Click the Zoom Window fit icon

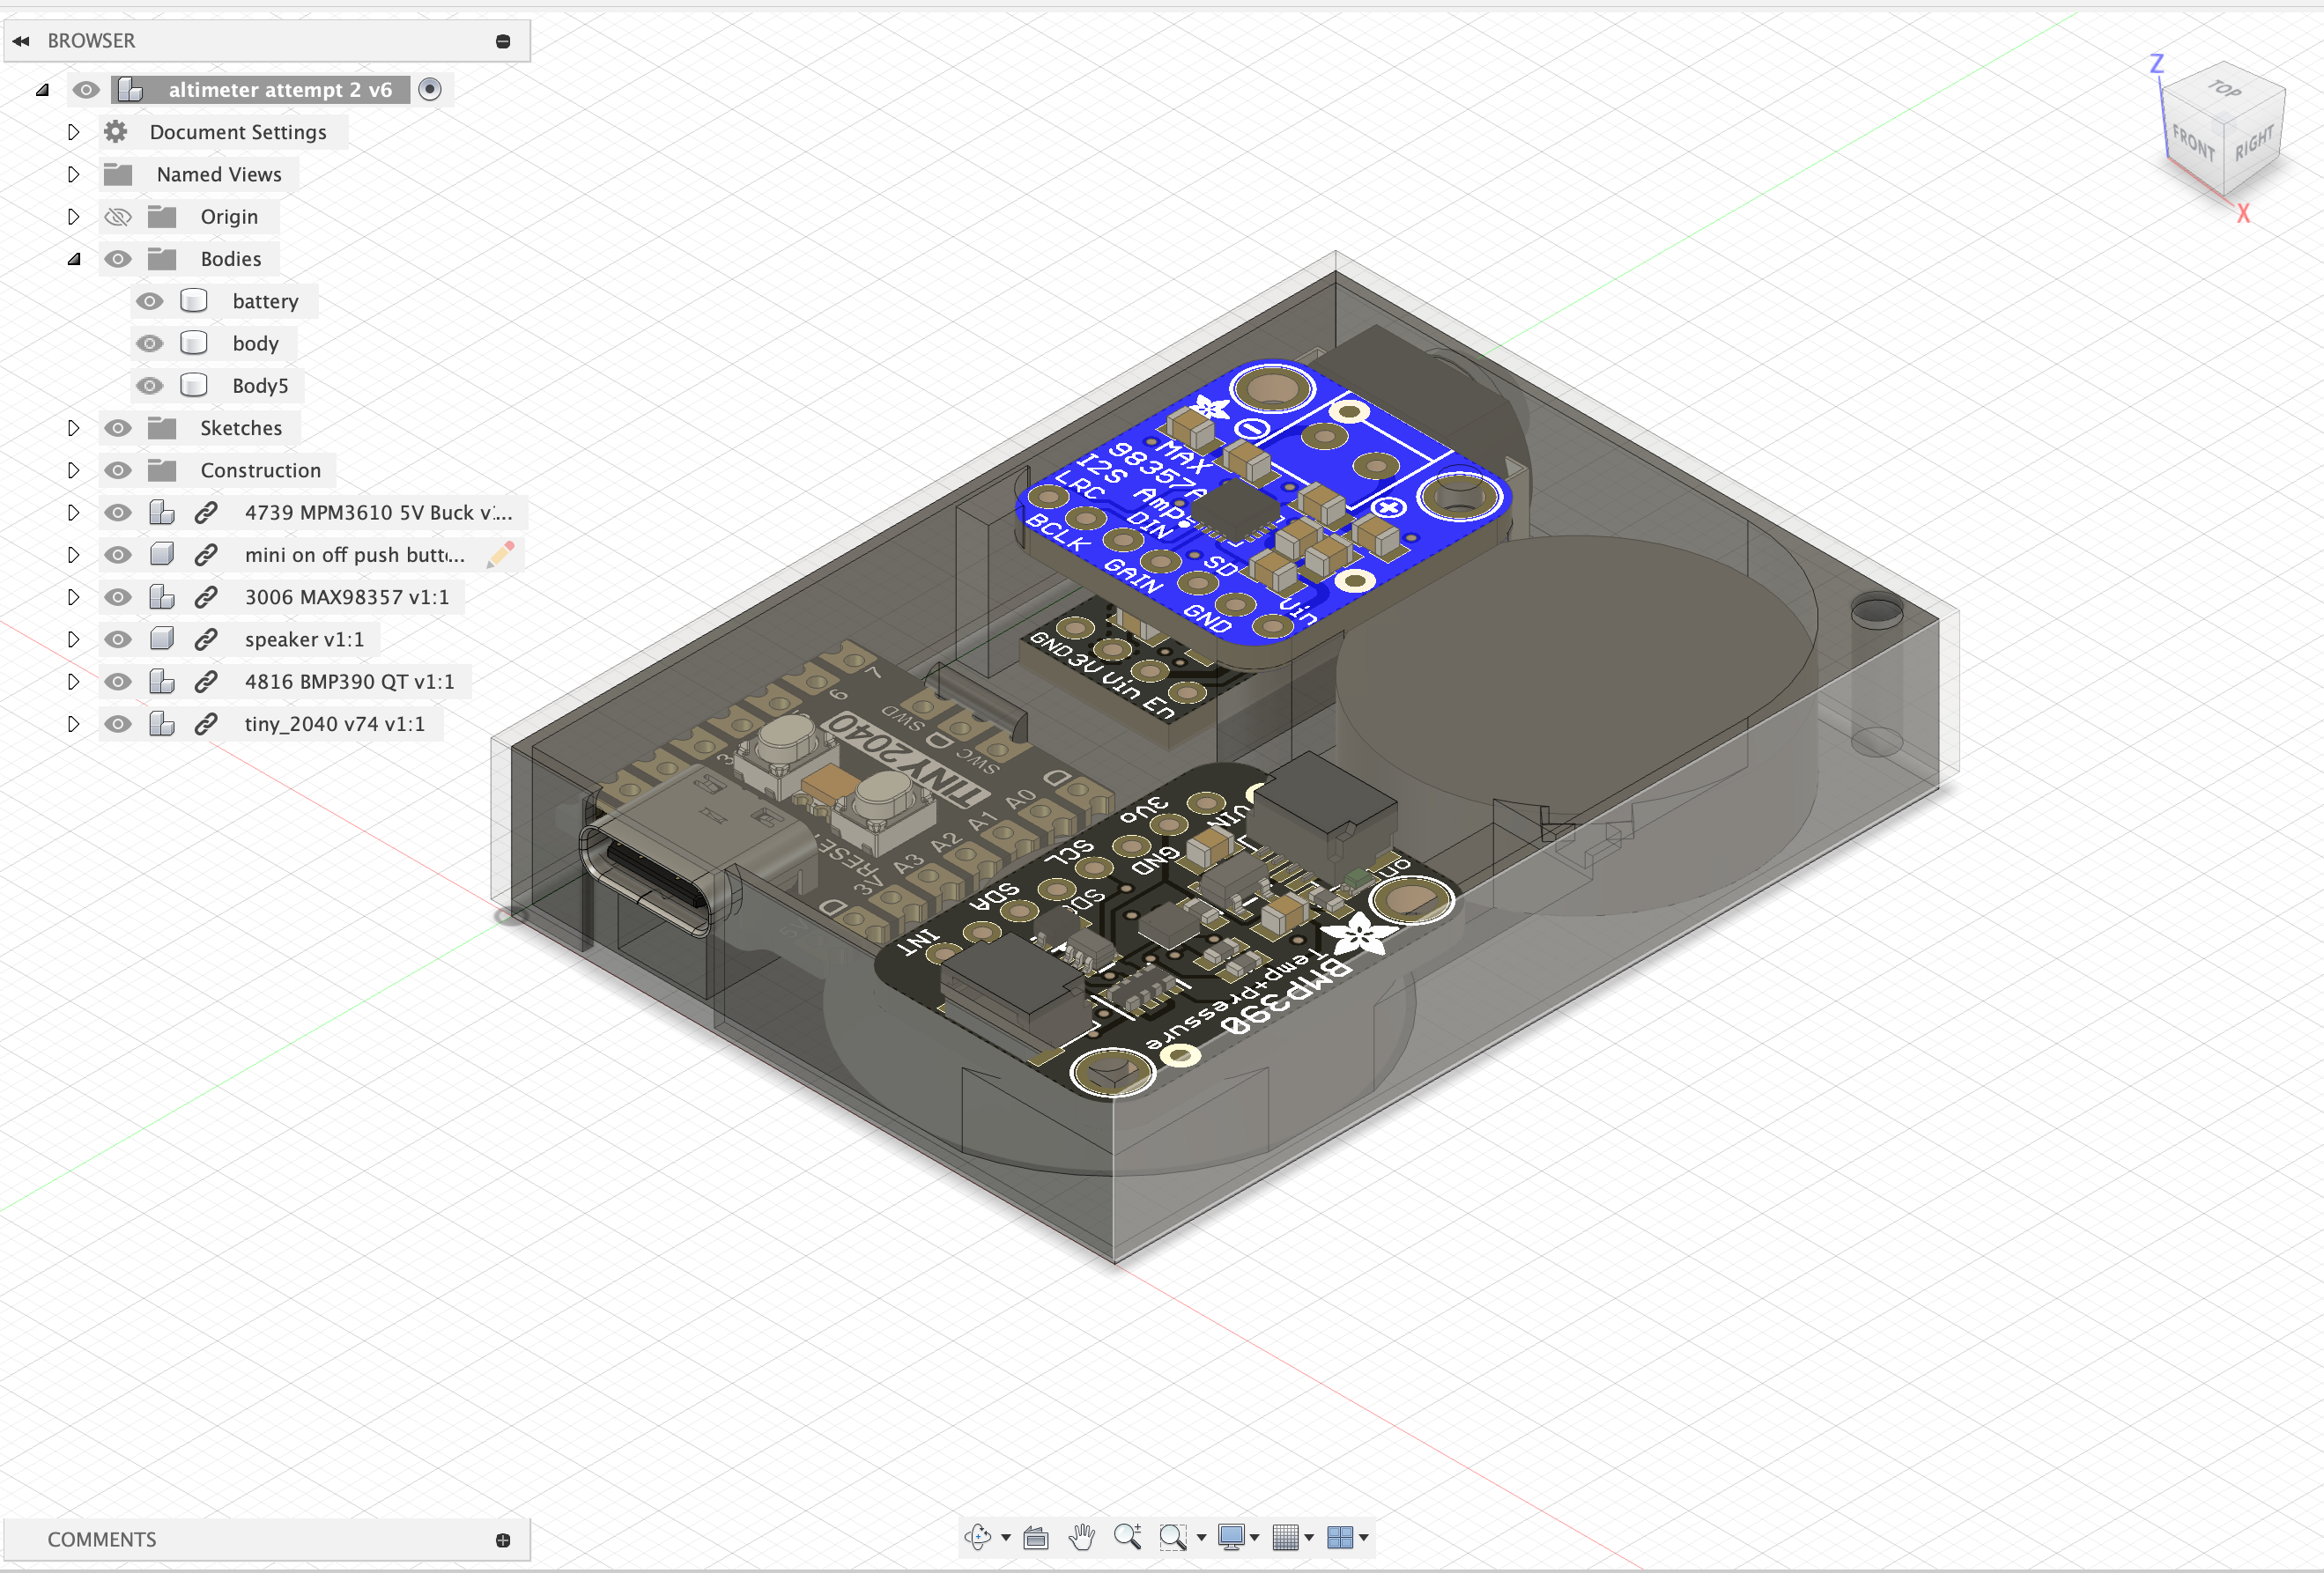click(x=1173, y=1537)
